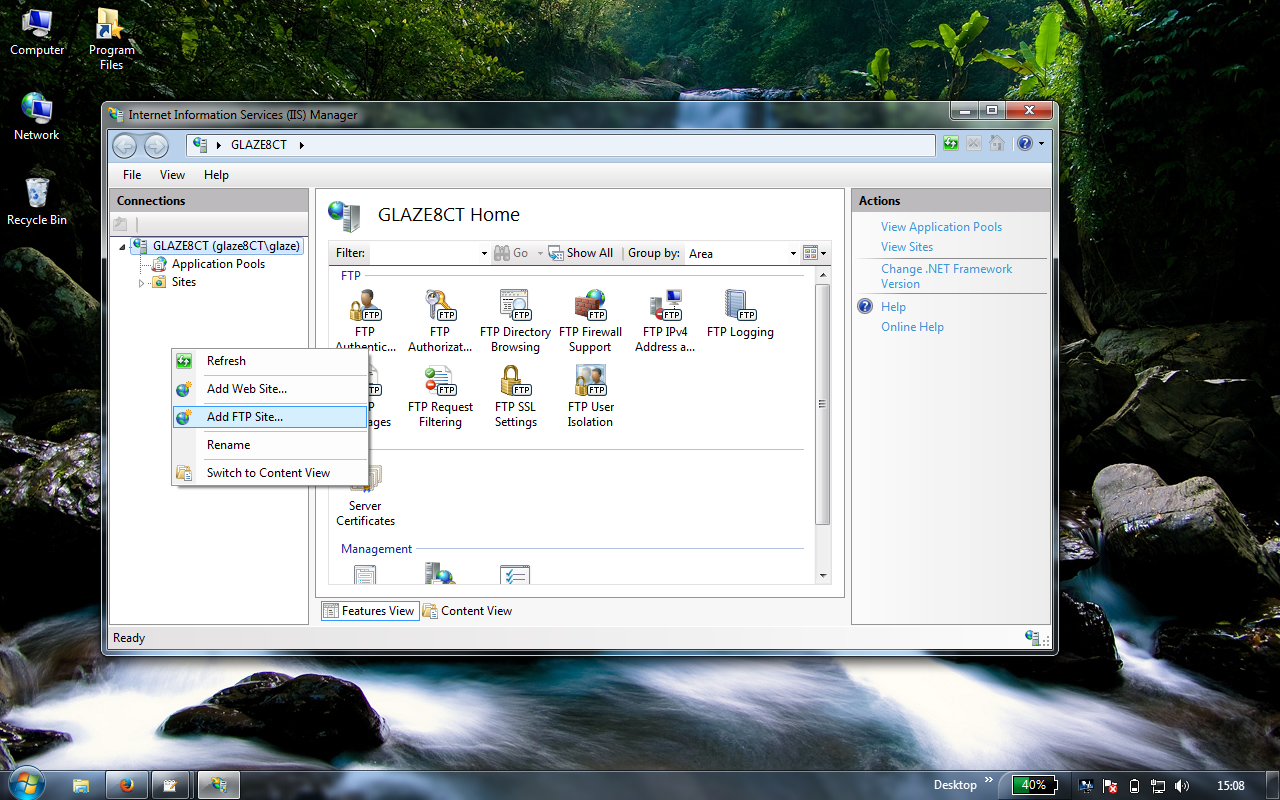The width and height of the screenshot is (1280, 800).
Task: Click the Home toolbar icon
Action: pos(997,144)
